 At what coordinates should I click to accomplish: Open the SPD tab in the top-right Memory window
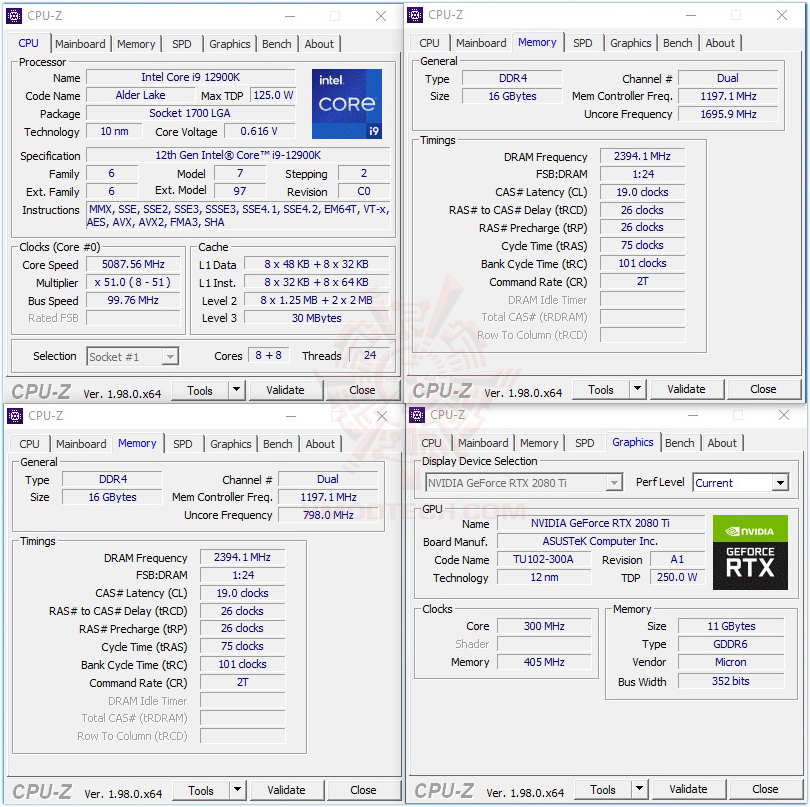point(582,43)
